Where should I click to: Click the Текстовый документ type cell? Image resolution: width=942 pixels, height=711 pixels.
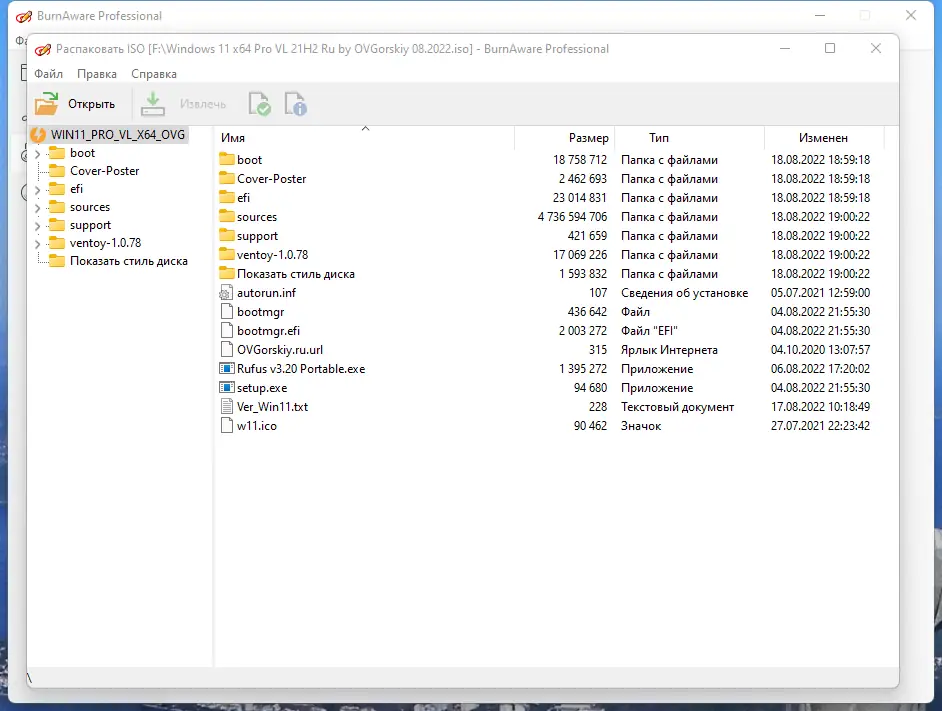[x=677, y=407]
